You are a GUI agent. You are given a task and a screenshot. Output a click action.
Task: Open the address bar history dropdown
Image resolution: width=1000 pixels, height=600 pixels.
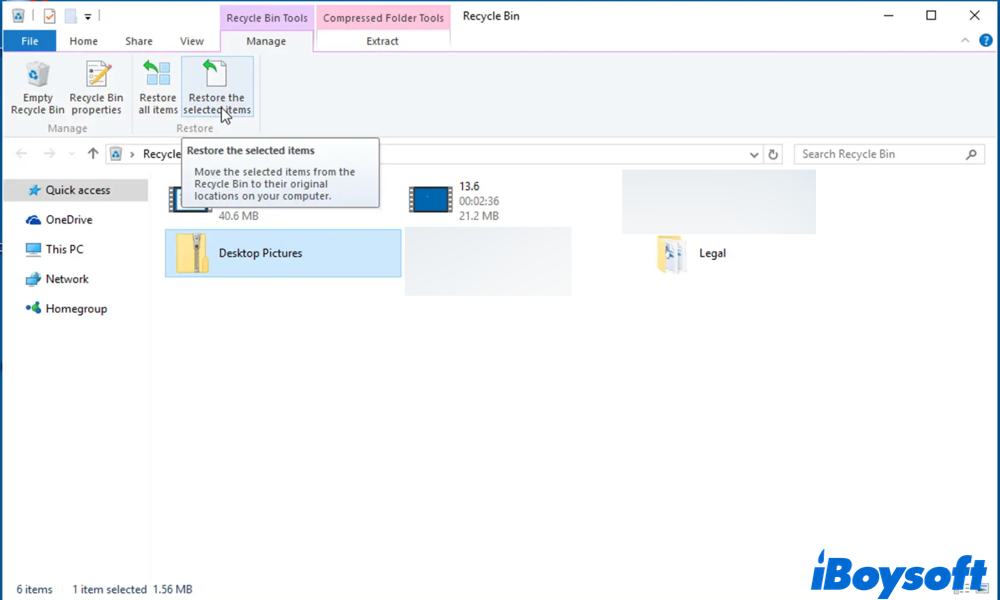754,155
